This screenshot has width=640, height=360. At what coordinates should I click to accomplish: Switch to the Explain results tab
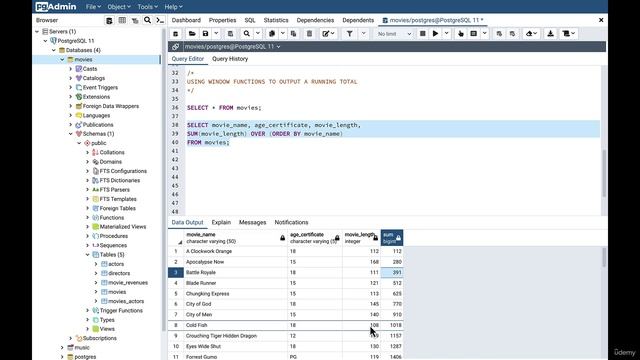221,222
